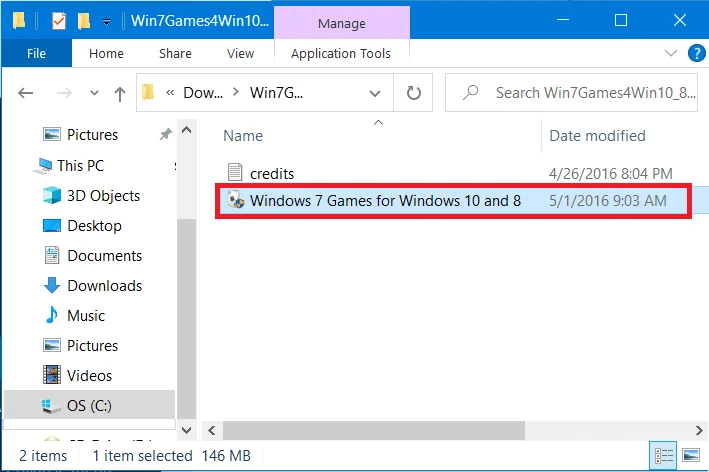Open the Share ribbon tab
709x472 pixels.
(x=175, y=53)
